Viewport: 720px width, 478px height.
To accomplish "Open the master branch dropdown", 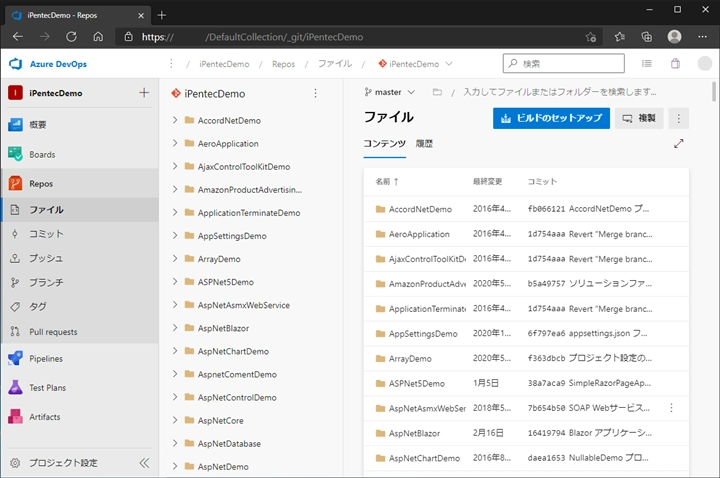I will point(390,92).
